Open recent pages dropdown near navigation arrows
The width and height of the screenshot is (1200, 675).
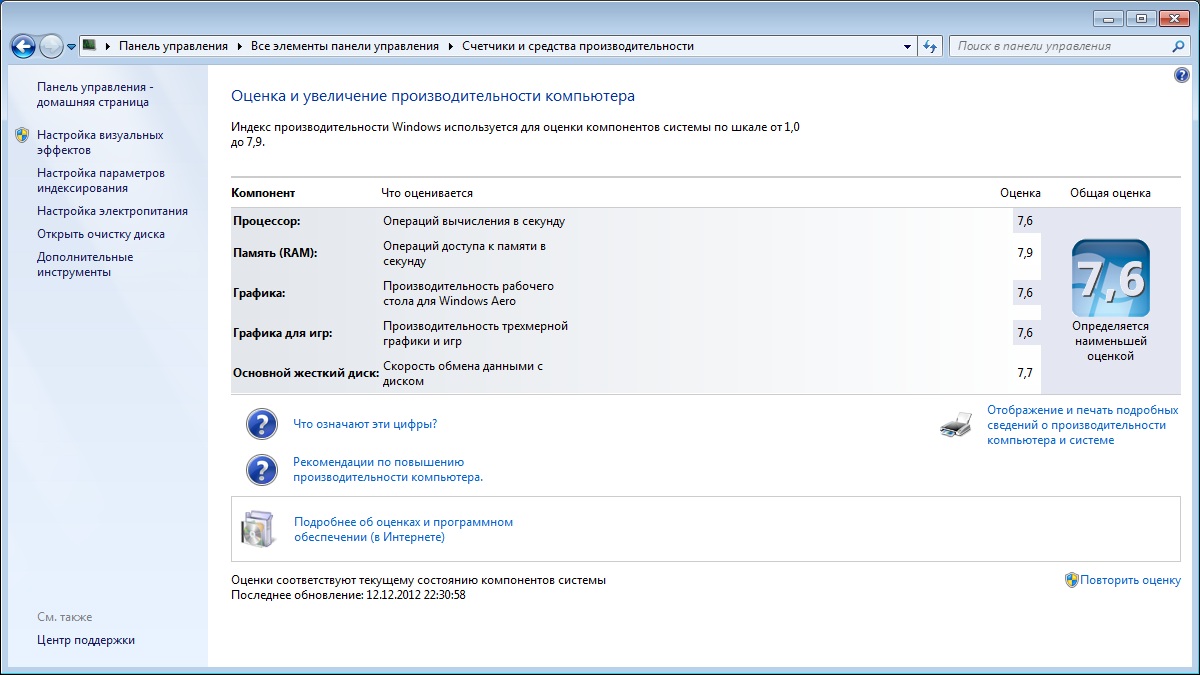pyautogui.click(x=72, y=47)
